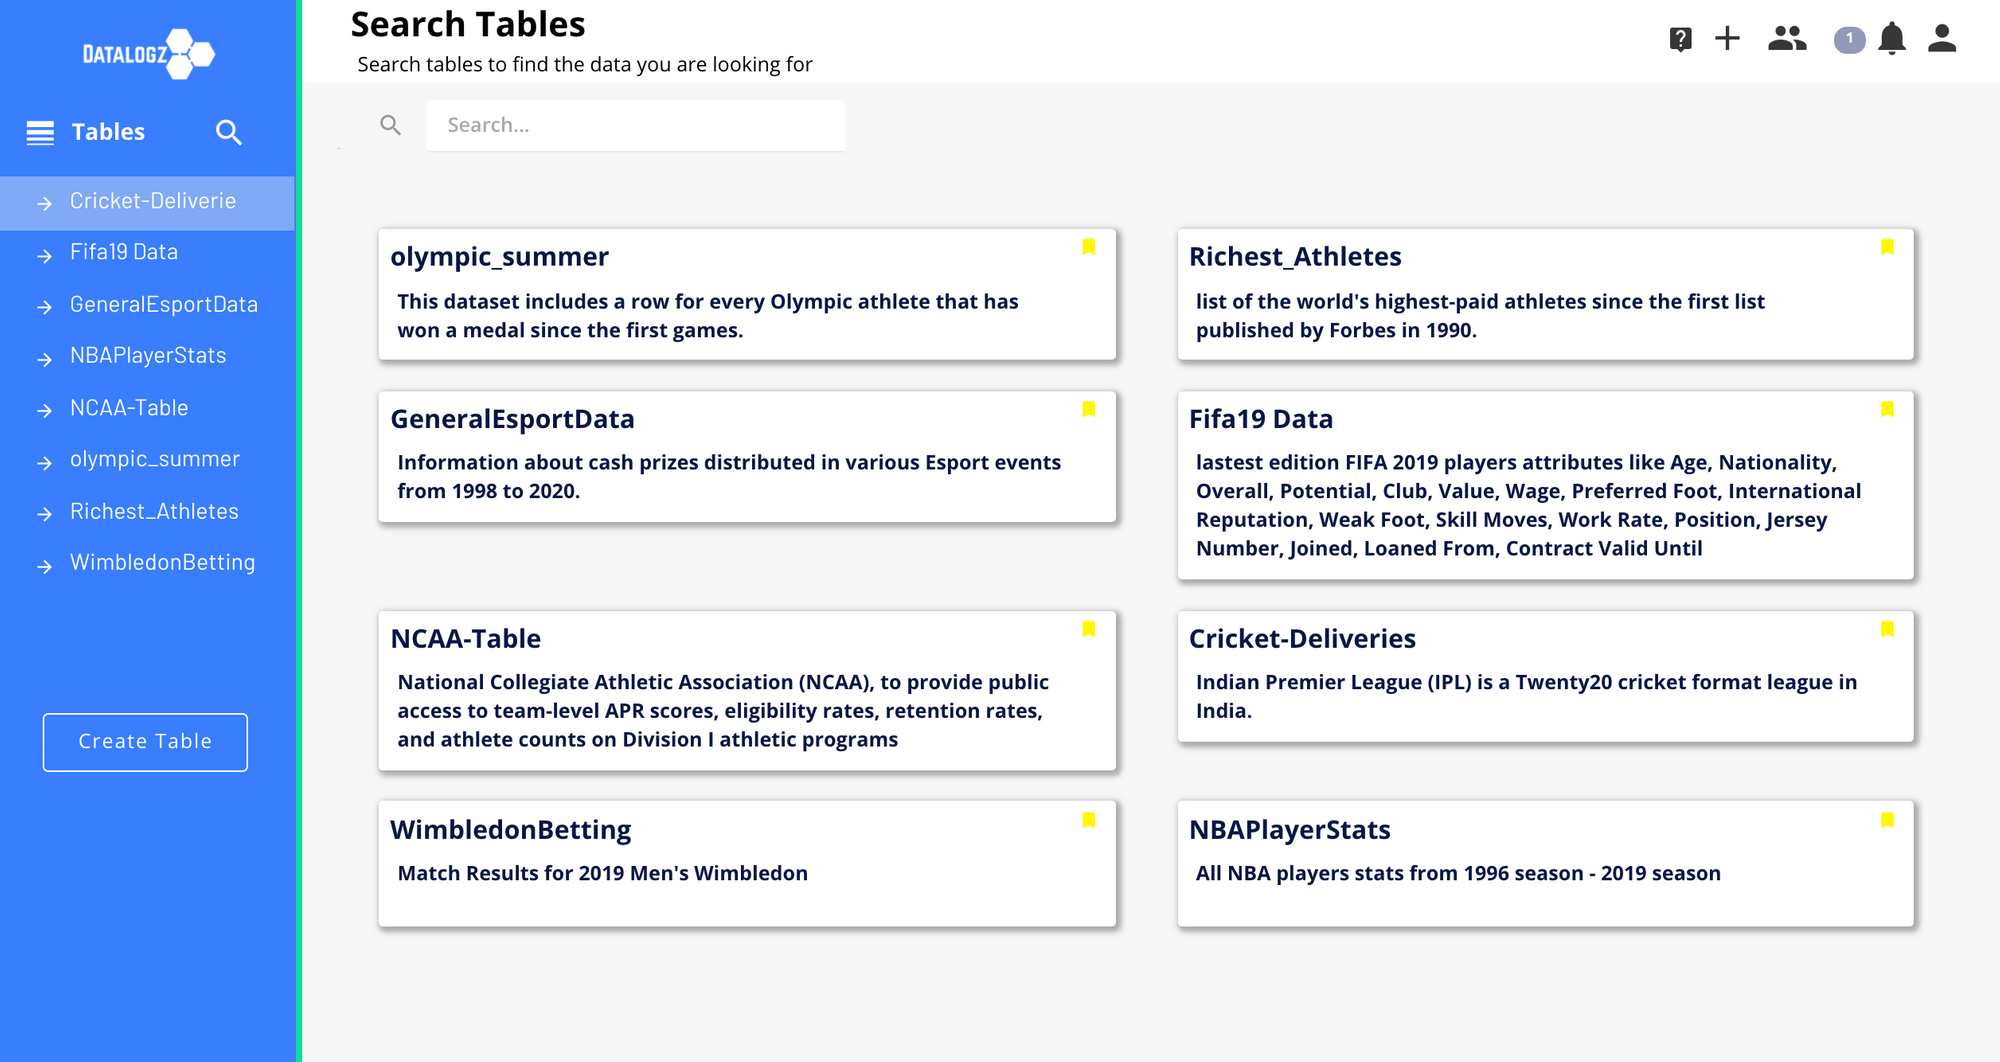Click arrow next to Fifa19 Data in sidebar
The image size is (2000, 1062).
pyautogui.click(x=44, y=256)
